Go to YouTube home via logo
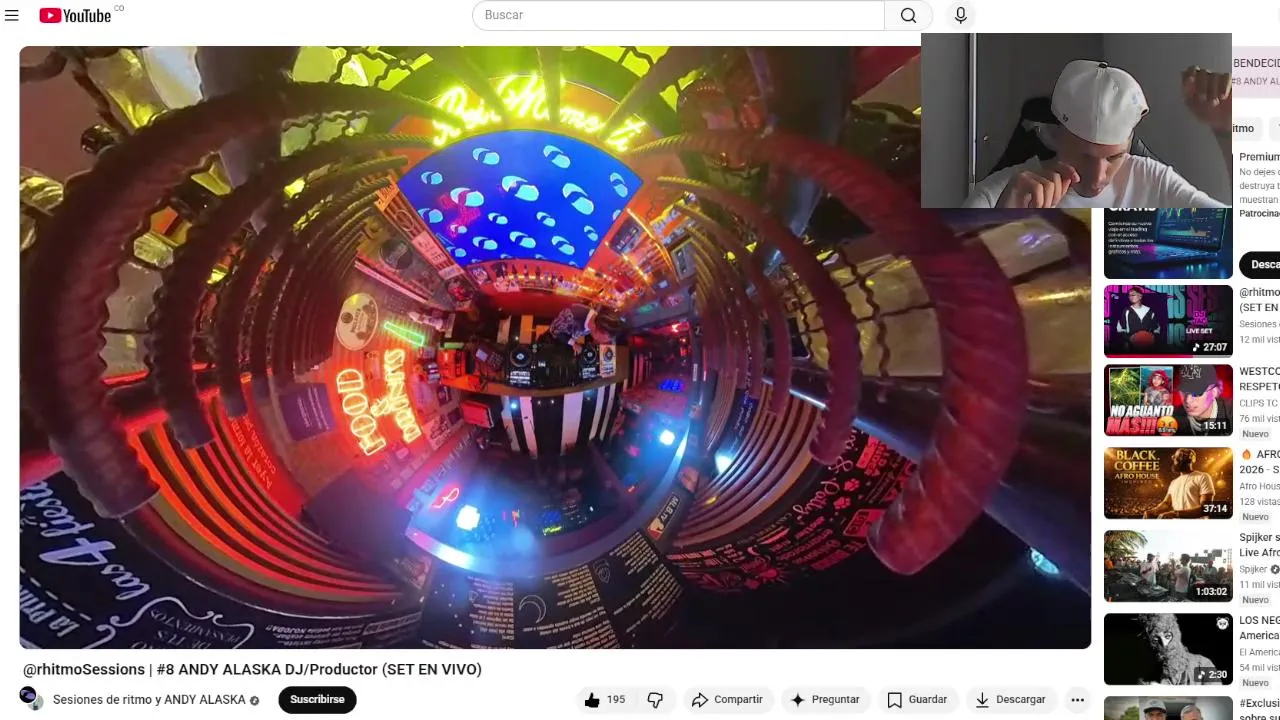Viewport: 1280px width, 720px height. [75, 15]
